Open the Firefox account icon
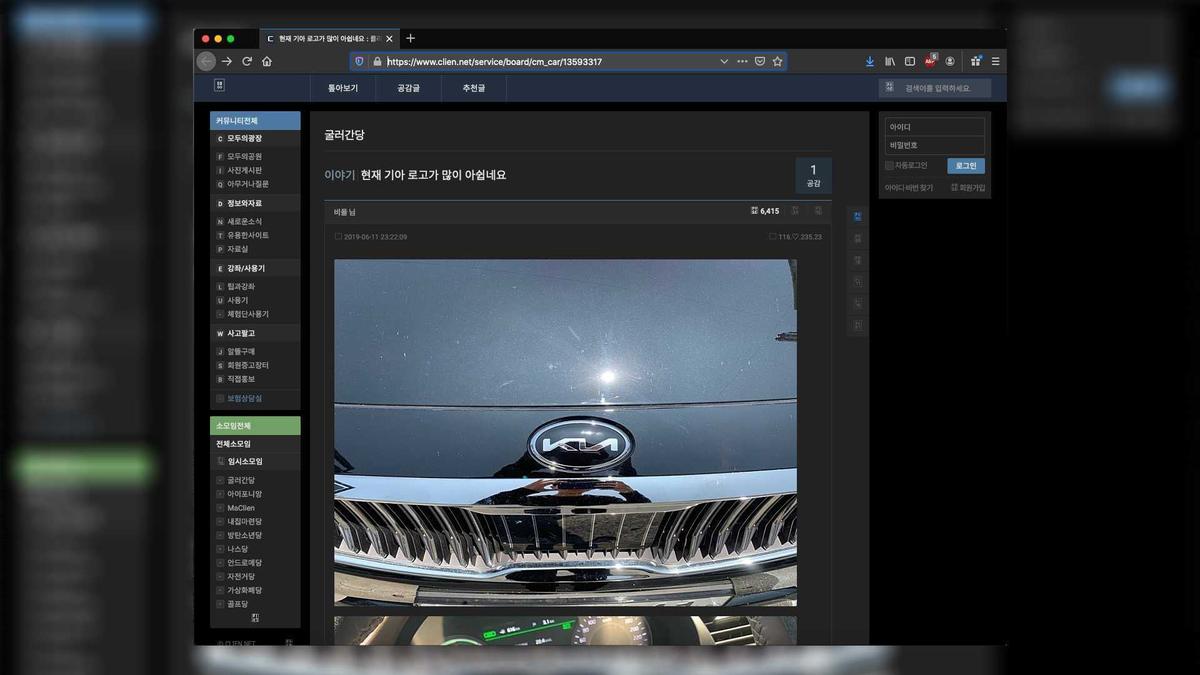1200x675 pixels. pos(950,61)
